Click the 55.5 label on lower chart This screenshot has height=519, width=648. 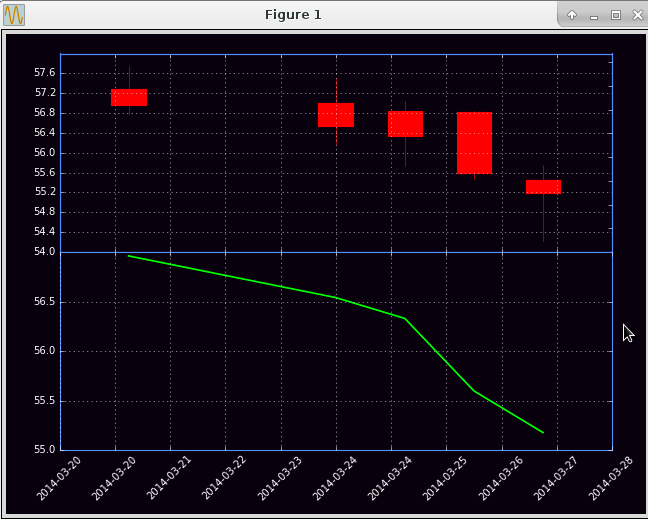pyautogui.click(x=45, y=401)
